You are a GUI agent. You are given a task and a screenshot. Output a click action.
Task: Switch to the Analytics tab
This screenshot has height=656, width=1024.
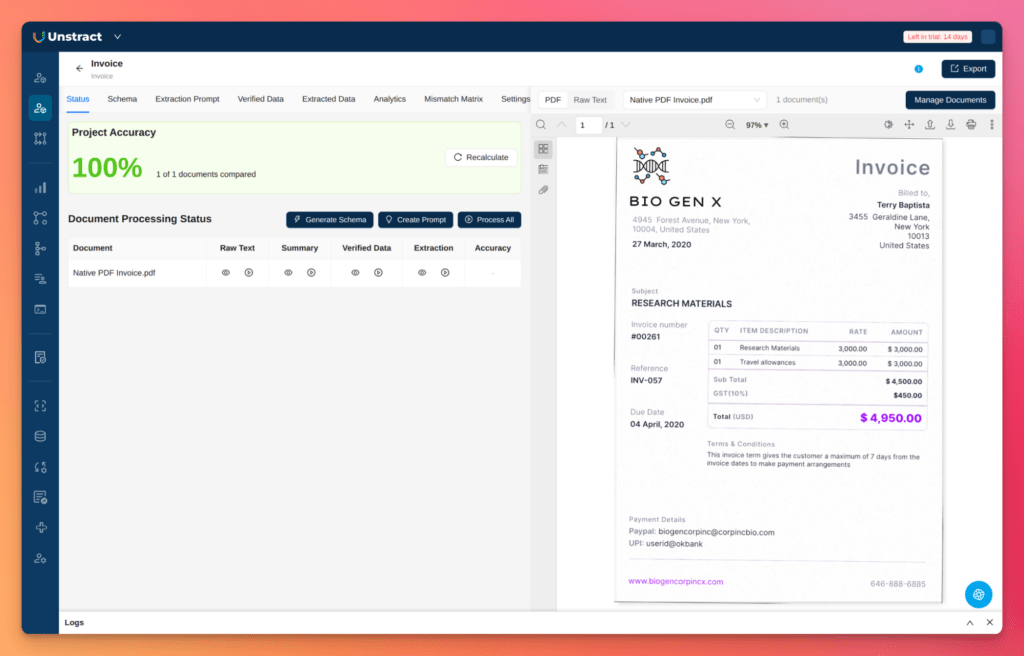pyautogui.click(x=390, y=99)
